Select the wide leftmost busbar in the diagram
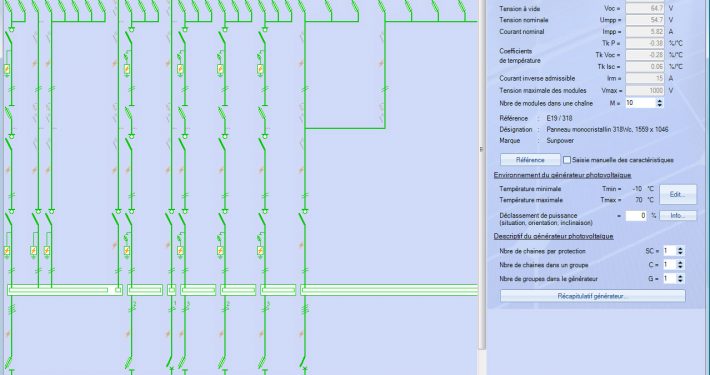The image size is (710, 375). 65,290
